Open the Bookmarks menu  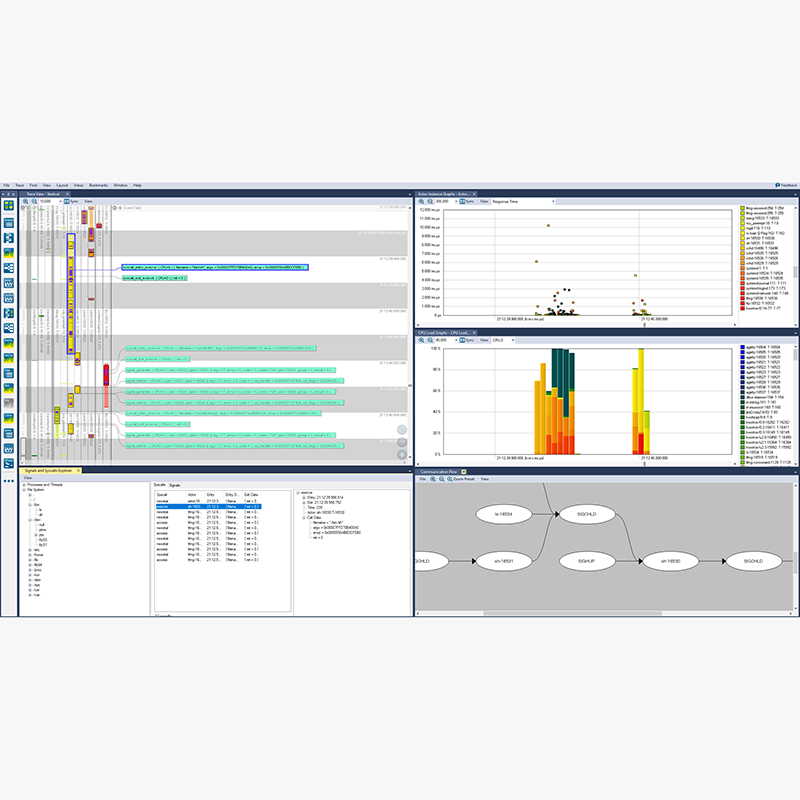[x=98, y=185]
